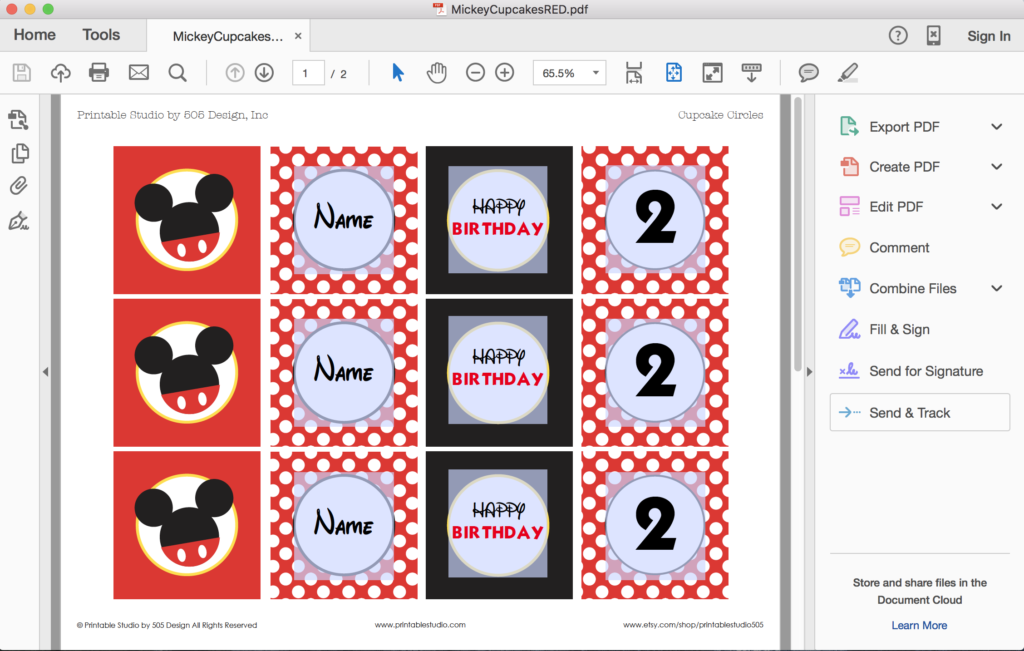Open Send for Signature tool
Image resolution: width=1024 pixels, height=651 pixels.
(x=926, y=371)
